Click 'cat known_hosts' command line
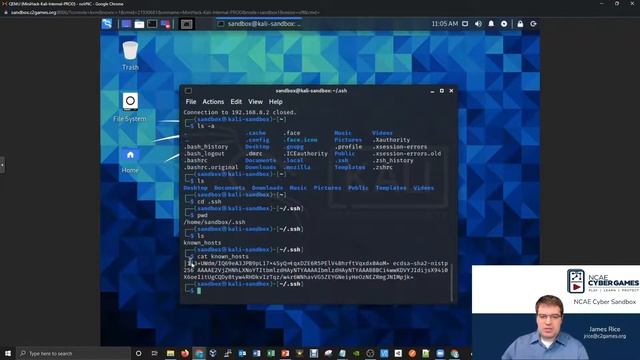This screenshot has width=640, height=360. 223,256
